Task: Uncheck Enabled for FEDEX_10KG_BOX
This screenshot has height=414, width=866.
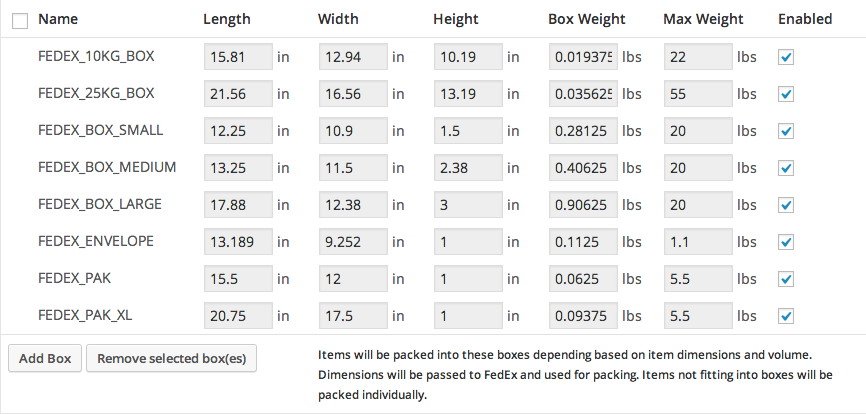Action: point(786,57)
